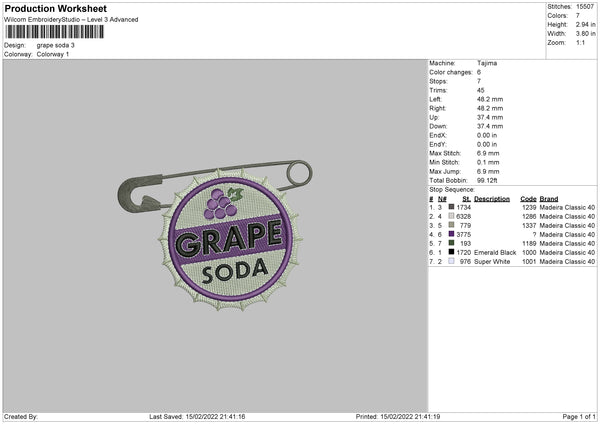Click the Wilcom EmbroideryStudio Level 3 Advanced text
Screen dimensions: 600x424
point(71,20)
